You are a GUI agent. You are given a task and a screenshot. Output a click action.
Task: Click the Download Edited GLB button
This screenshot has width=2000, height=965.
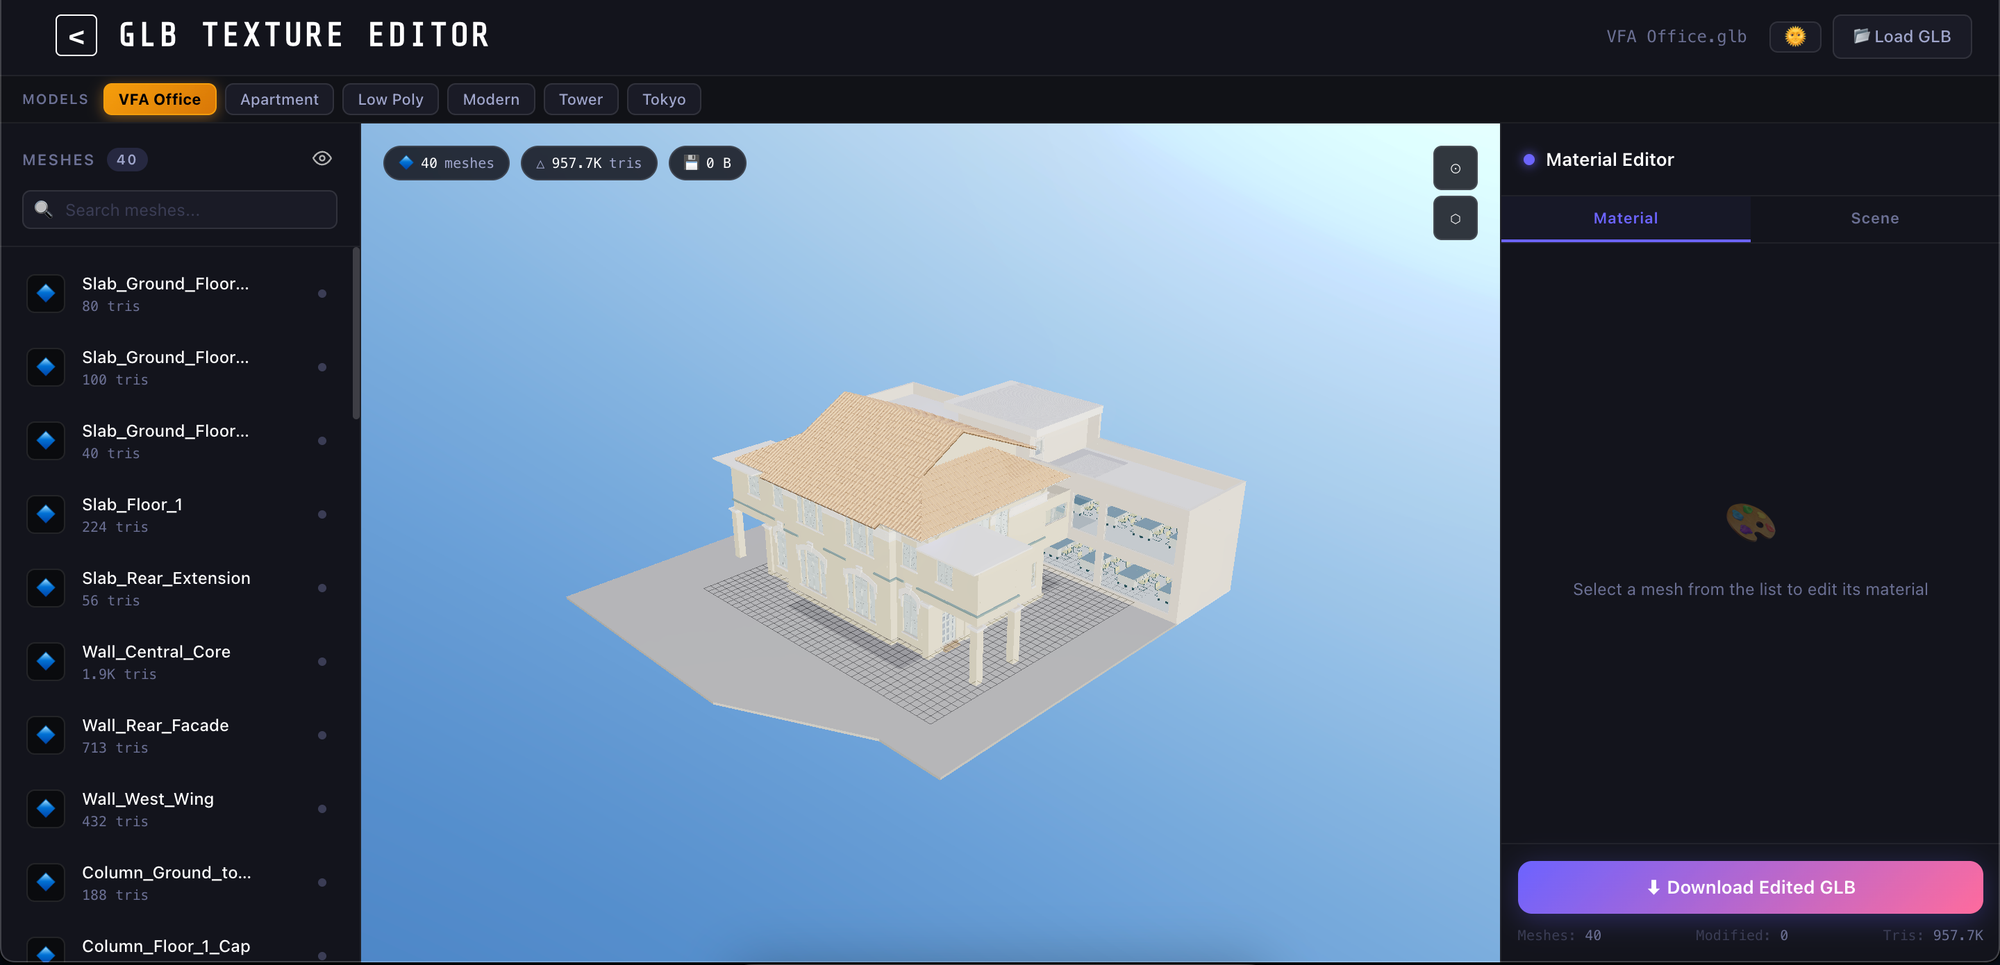tap(1750, 887)
